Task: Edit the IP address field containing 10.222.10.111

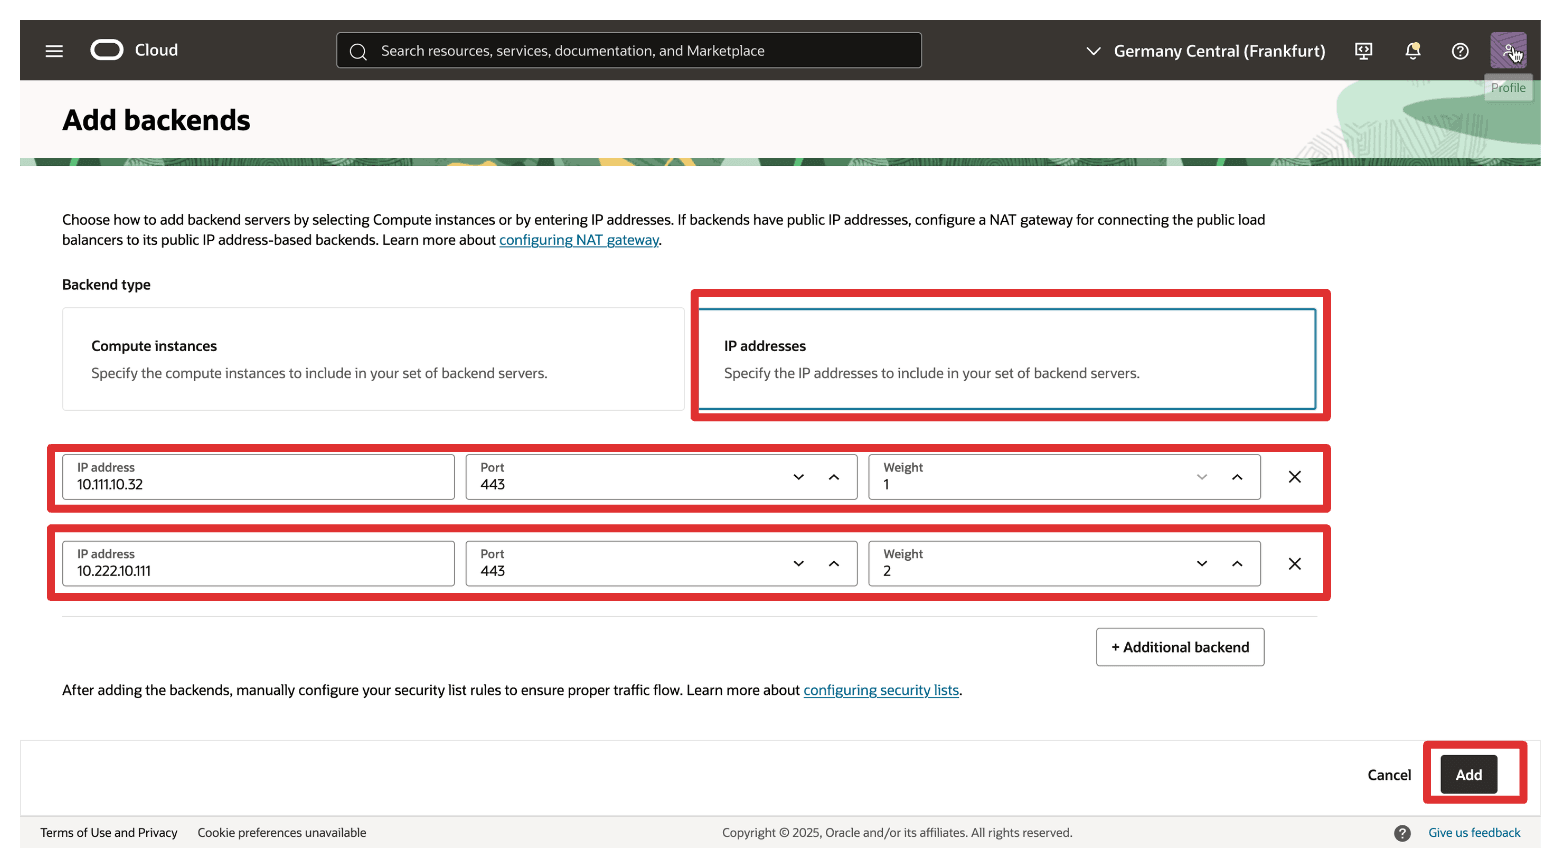Action: pyautogui.click(x=258, y=564)
